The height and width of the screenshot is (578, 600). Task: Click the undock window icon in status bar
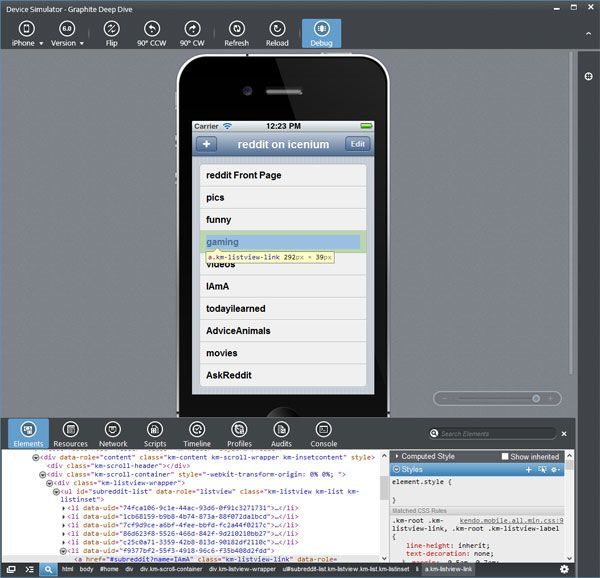click(11, 569)
